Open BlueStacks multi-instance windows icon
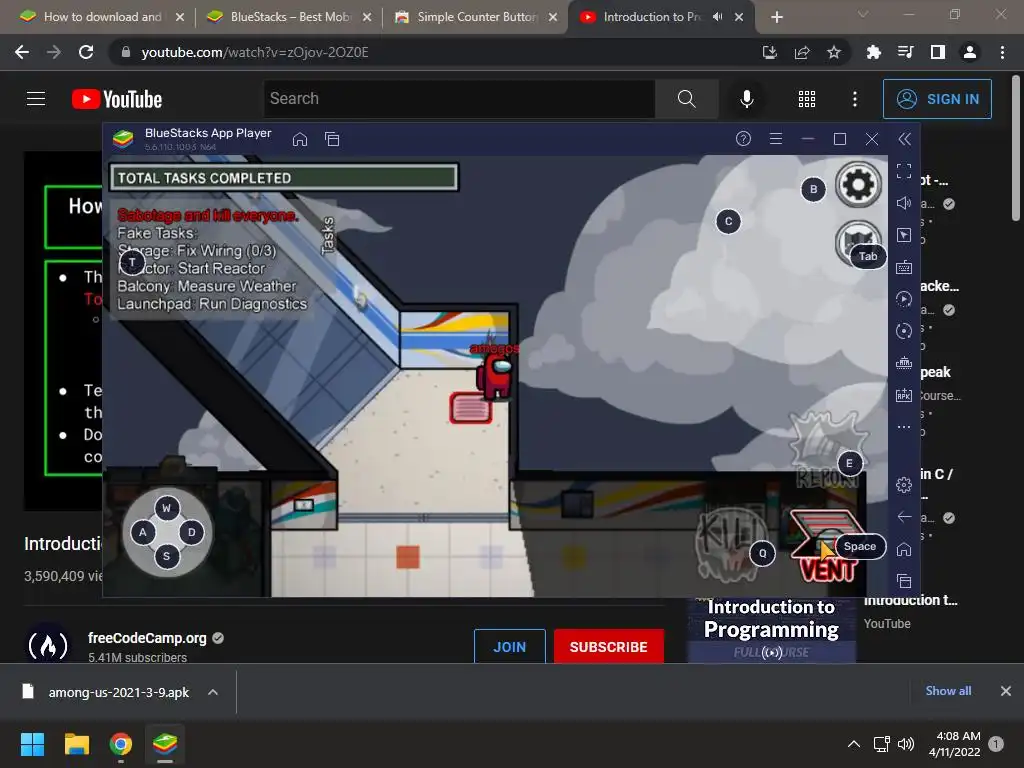 [x=332, y=139]
